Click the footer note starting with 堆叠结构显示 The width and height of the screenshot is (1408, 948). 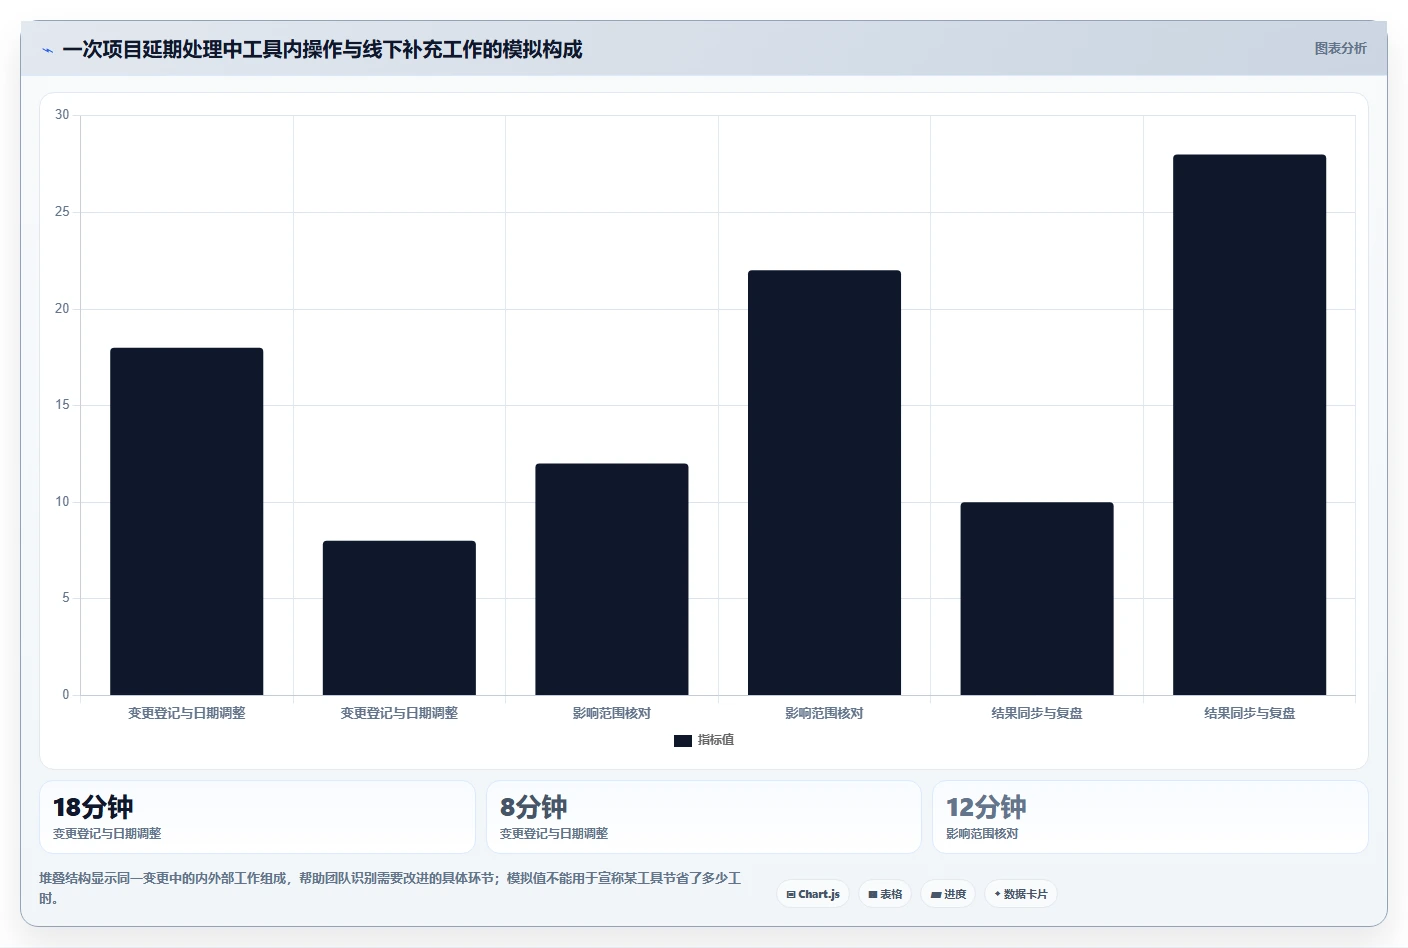pyautogui.click(x=390, y=888)
